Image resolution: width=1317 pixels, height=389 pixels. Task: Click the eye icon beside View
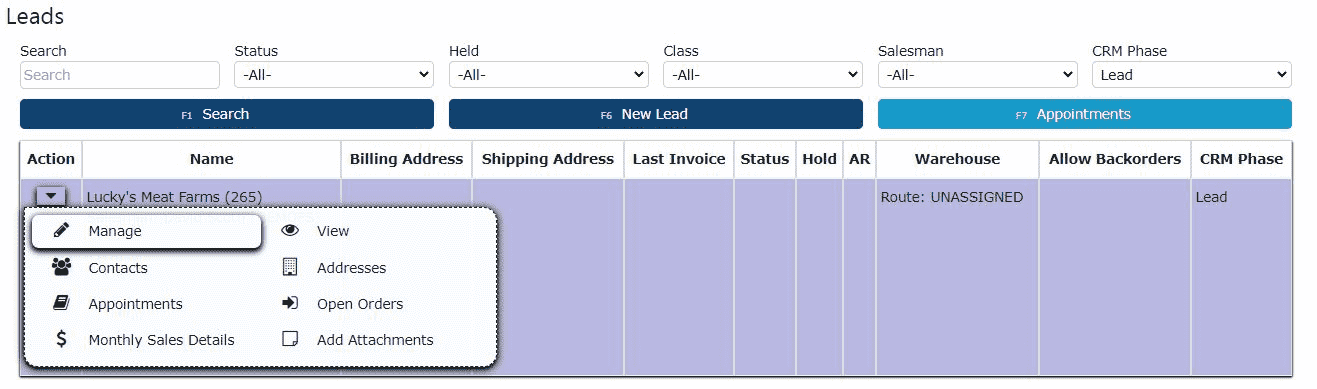coord(290,231)
